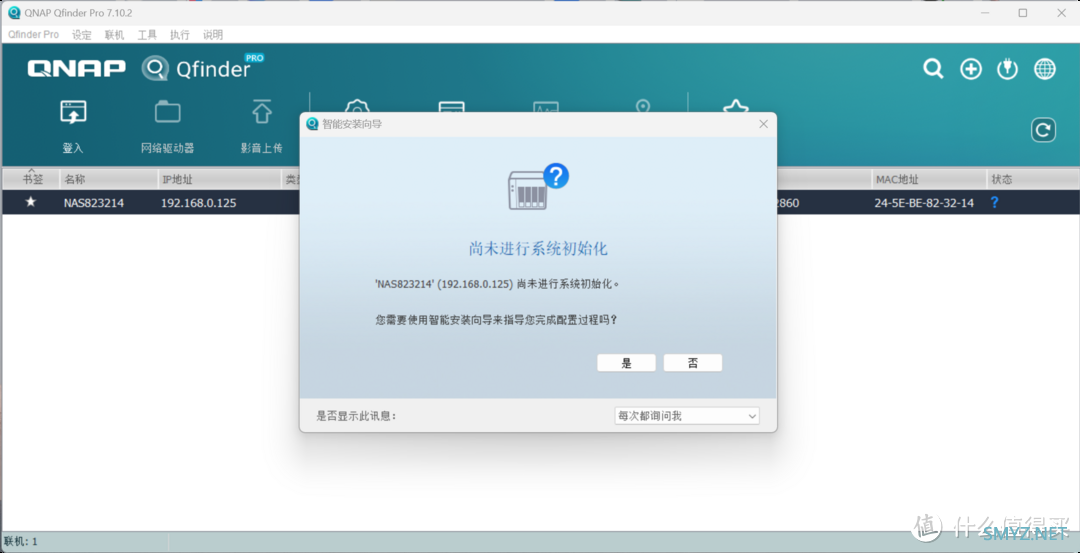Open the 说明 menu
The image size is (1080, 553).
click(x=213, y=34)
